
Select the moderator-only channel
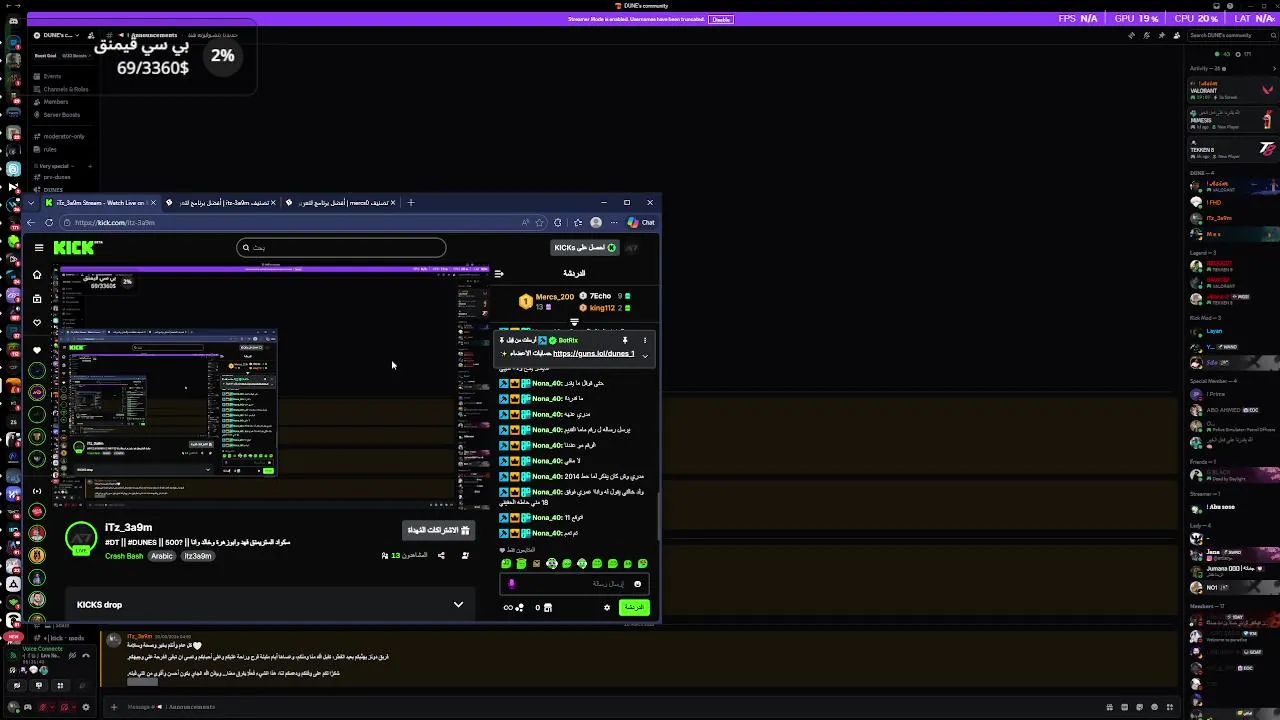point(64,136)
